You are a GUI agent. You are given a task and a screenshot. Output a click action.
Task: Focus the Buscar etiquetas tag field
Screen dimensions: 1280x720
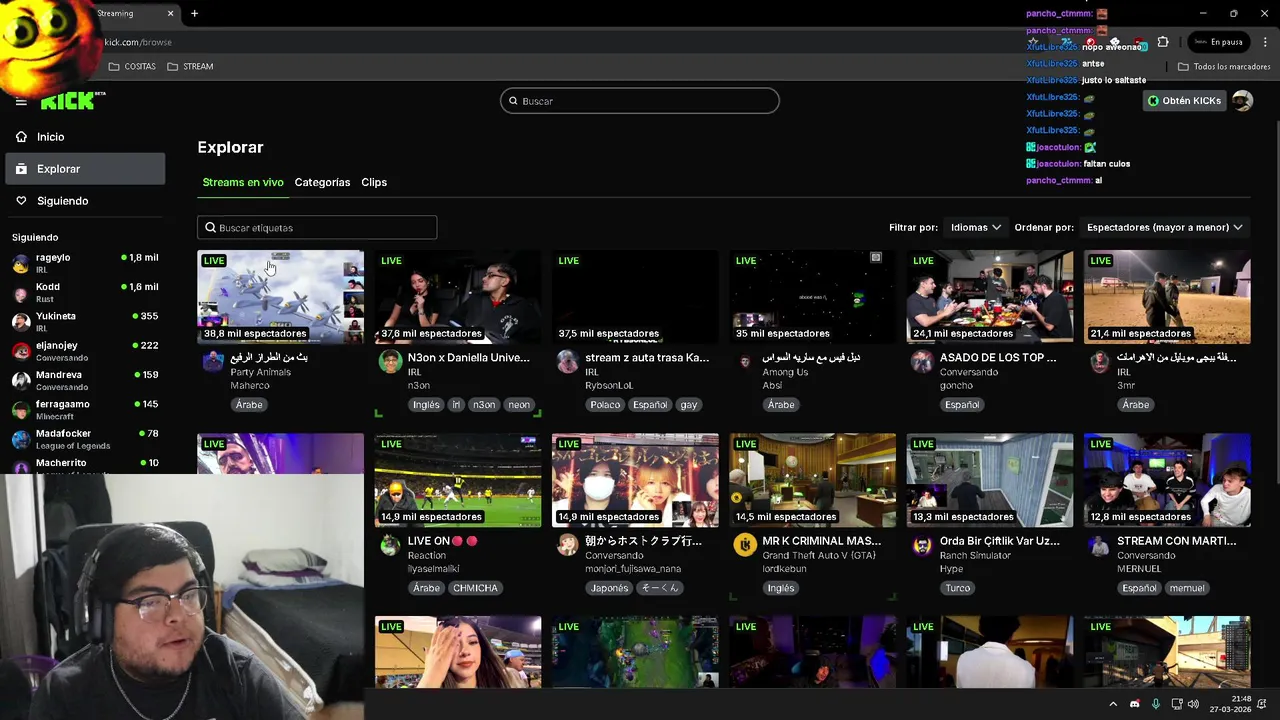317,228
